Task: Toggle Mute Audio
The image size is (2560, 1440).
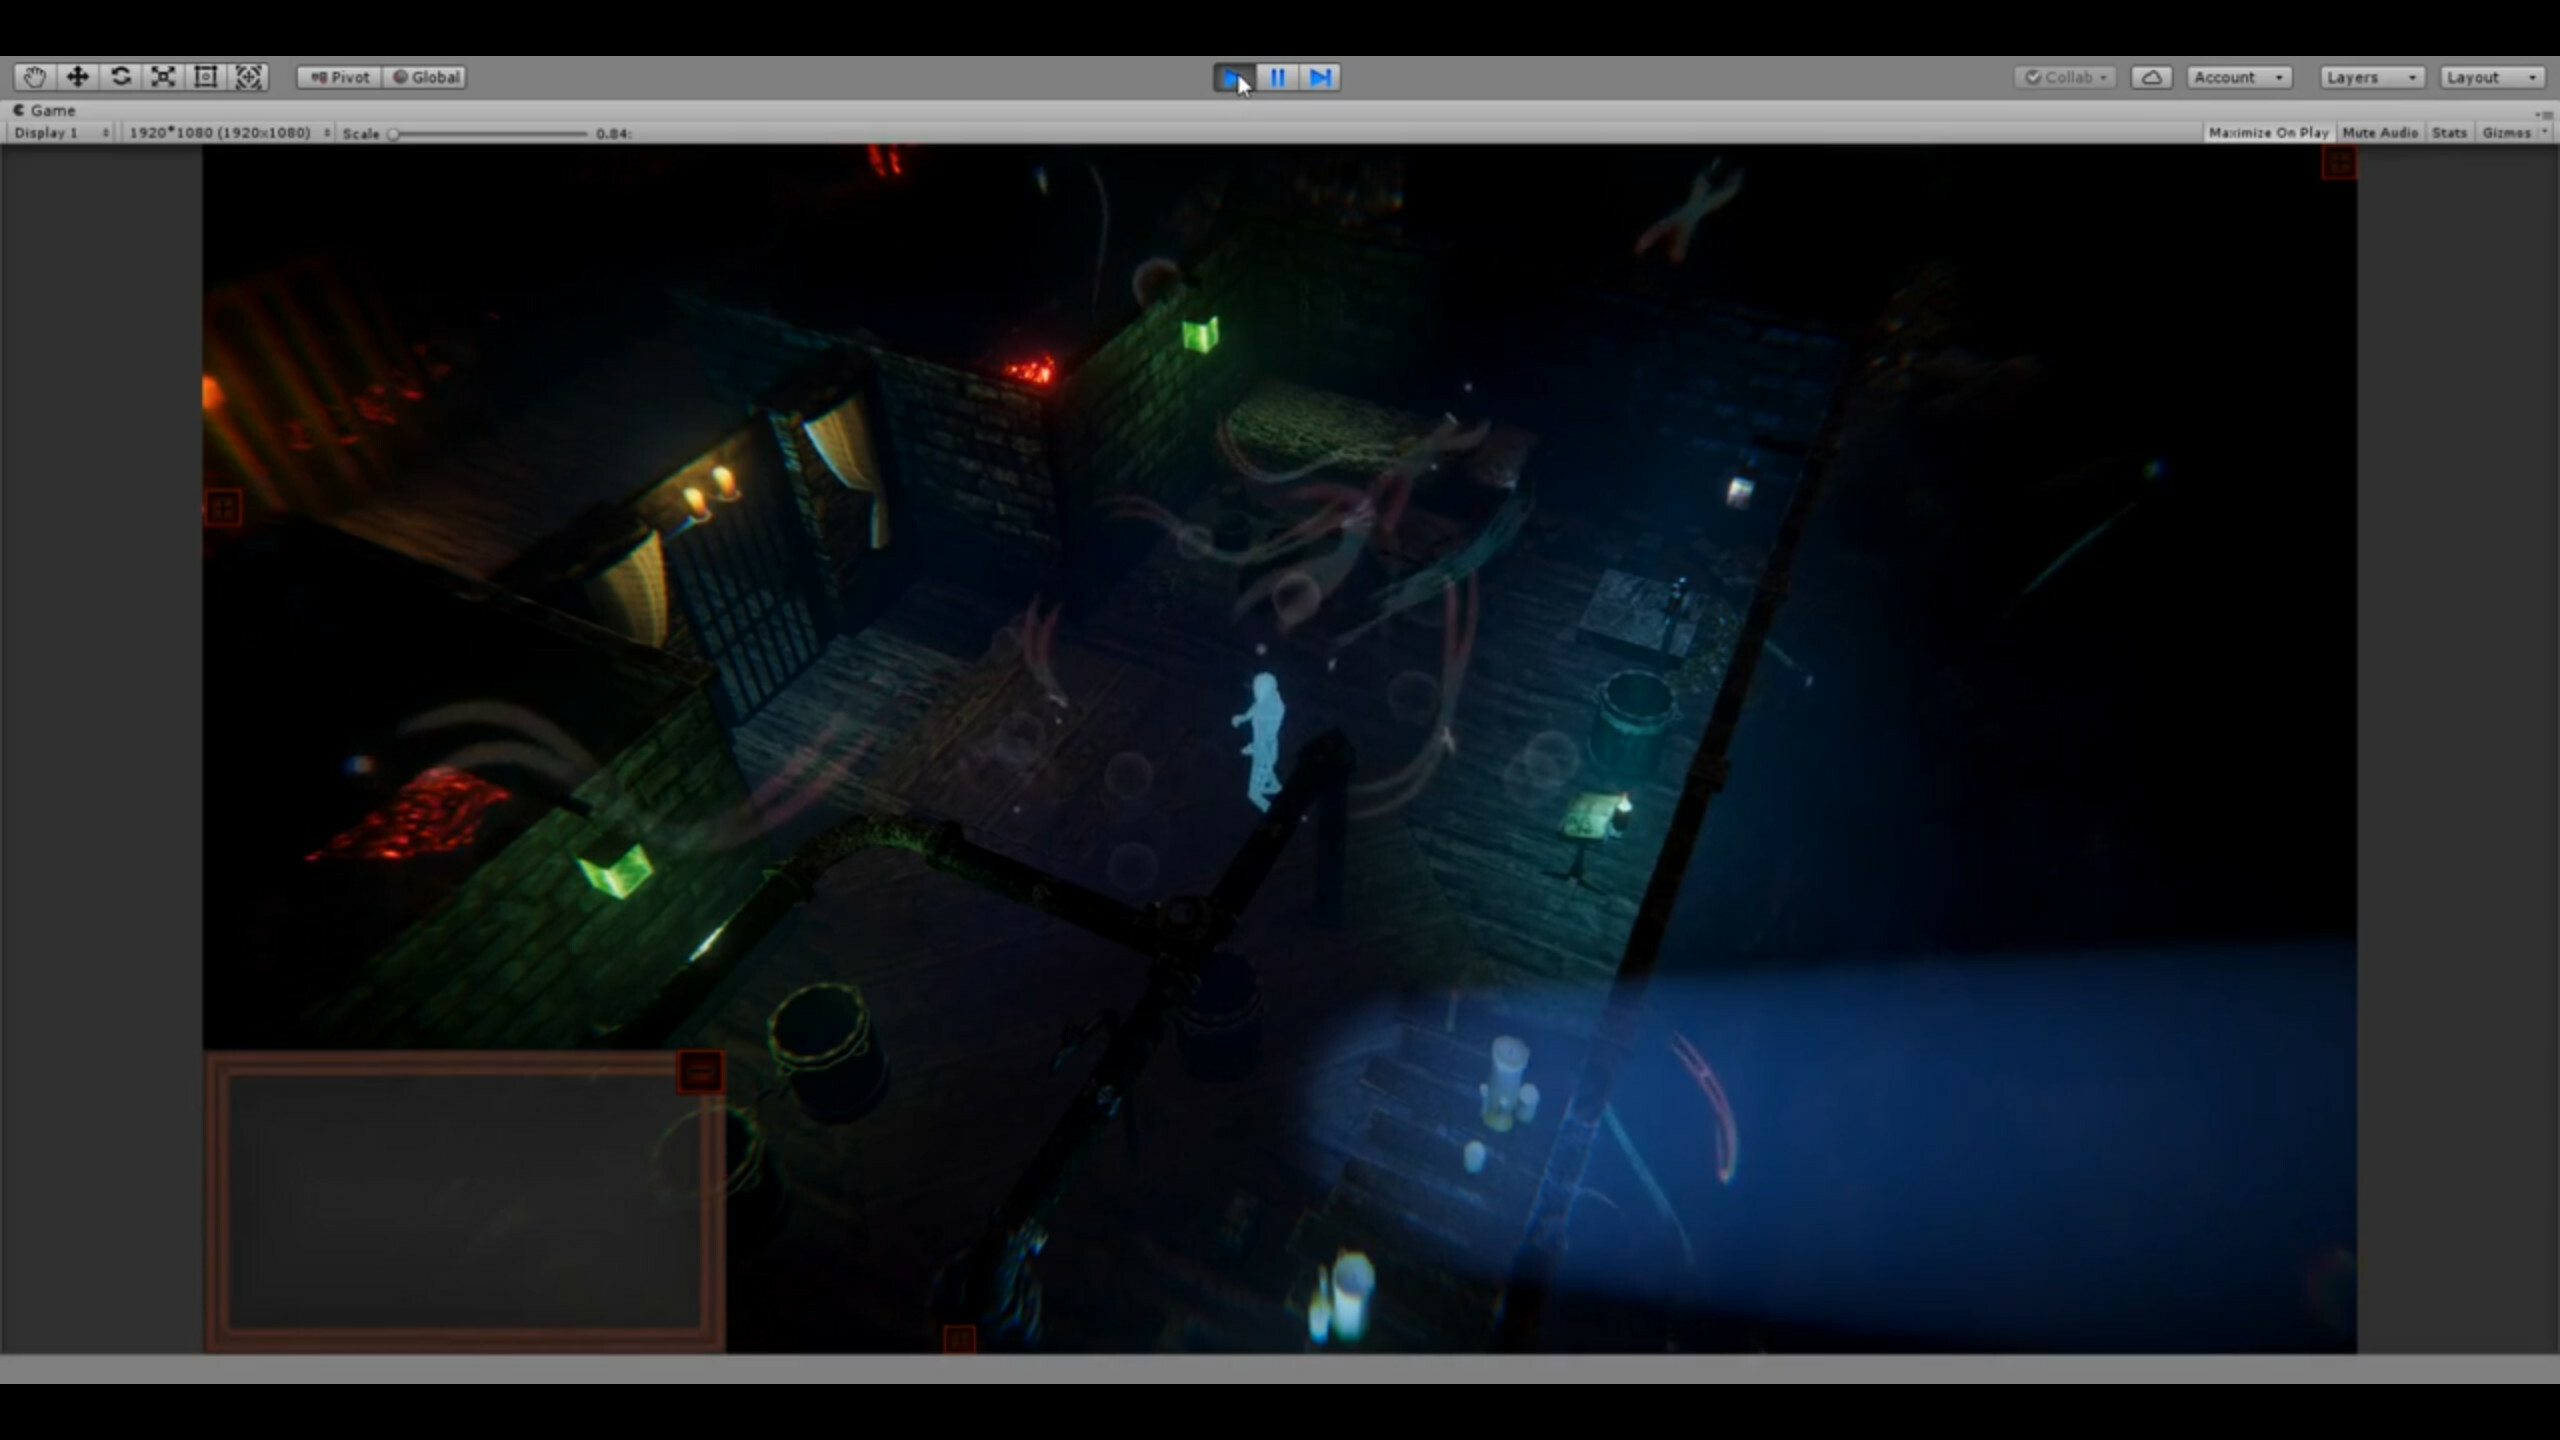Action: pos(2380,132)
